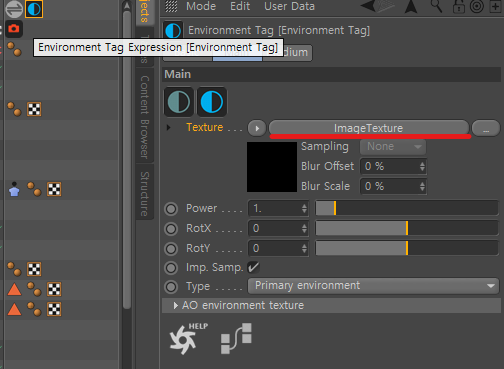504x369 pixels.
Task: Click the Main section header
Action: click(x=332, y=74)
